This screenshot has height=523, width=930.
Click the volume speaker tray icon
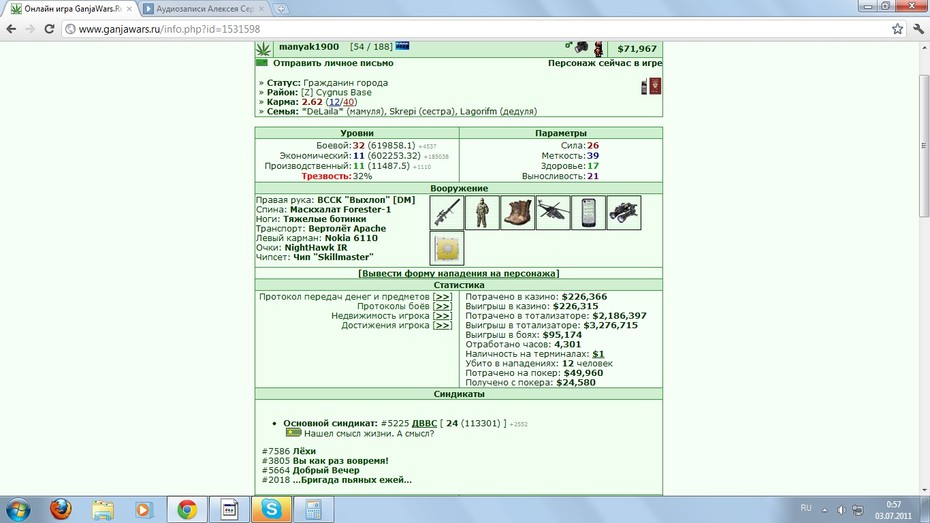[x=841, y=510]
